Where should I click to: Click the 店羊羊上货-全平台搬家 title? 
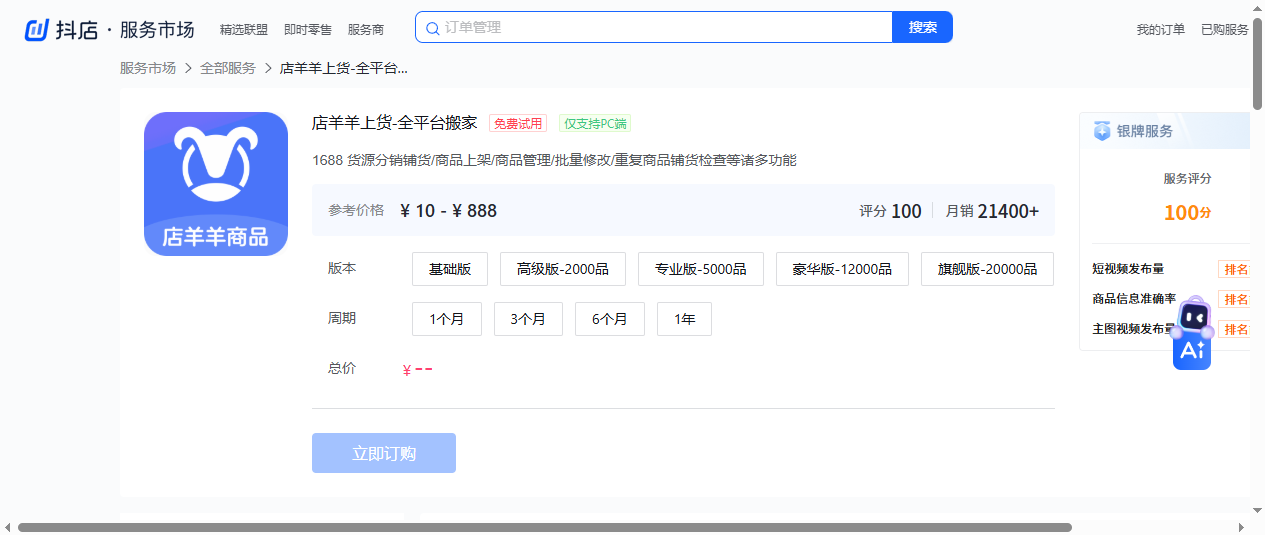coord(395,123)
